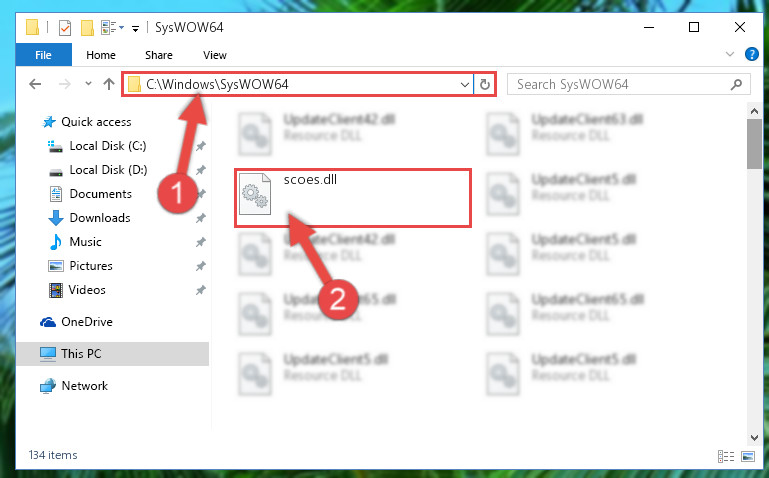Open the recent locations dropdown arrow
The width and height of the screenshot is (769, 478).
click(88, 84)
